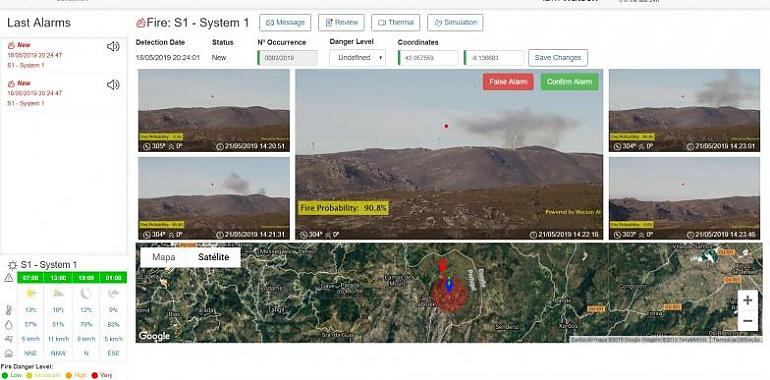The image size is (770, 380).
Task: Click the Status value New
Action: [219, 57]
